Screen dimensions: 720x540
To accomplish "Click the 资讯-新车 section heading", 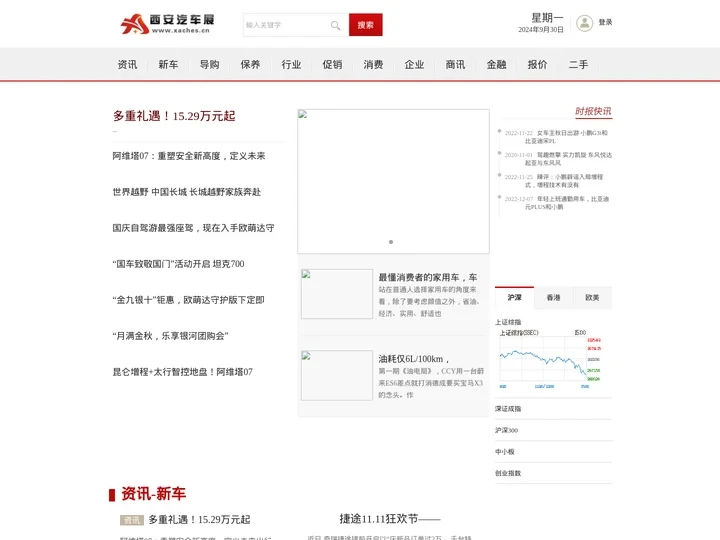I will coord(153,494).
